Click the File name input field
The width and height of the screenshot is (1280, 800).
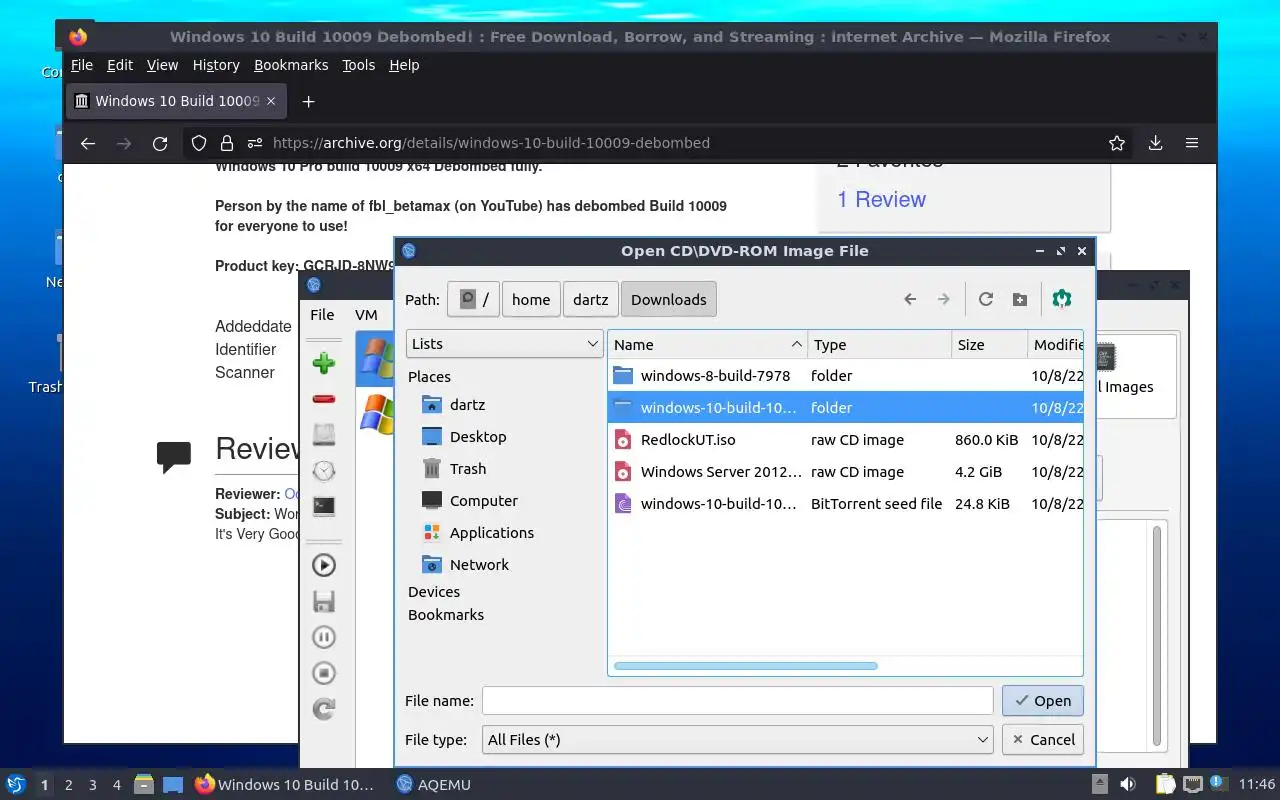pyautogui.click(x=737, y=701)
